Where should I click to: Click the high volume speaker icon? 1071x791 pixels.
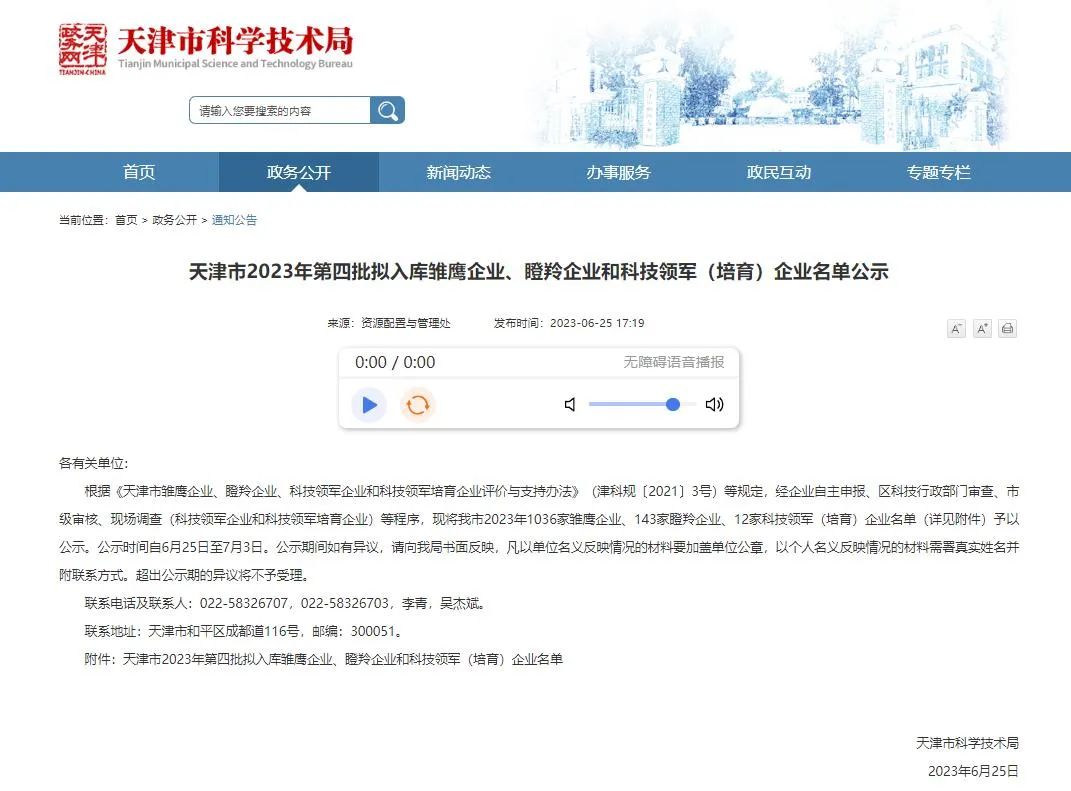pyautogui.click(x=714, y=404)
